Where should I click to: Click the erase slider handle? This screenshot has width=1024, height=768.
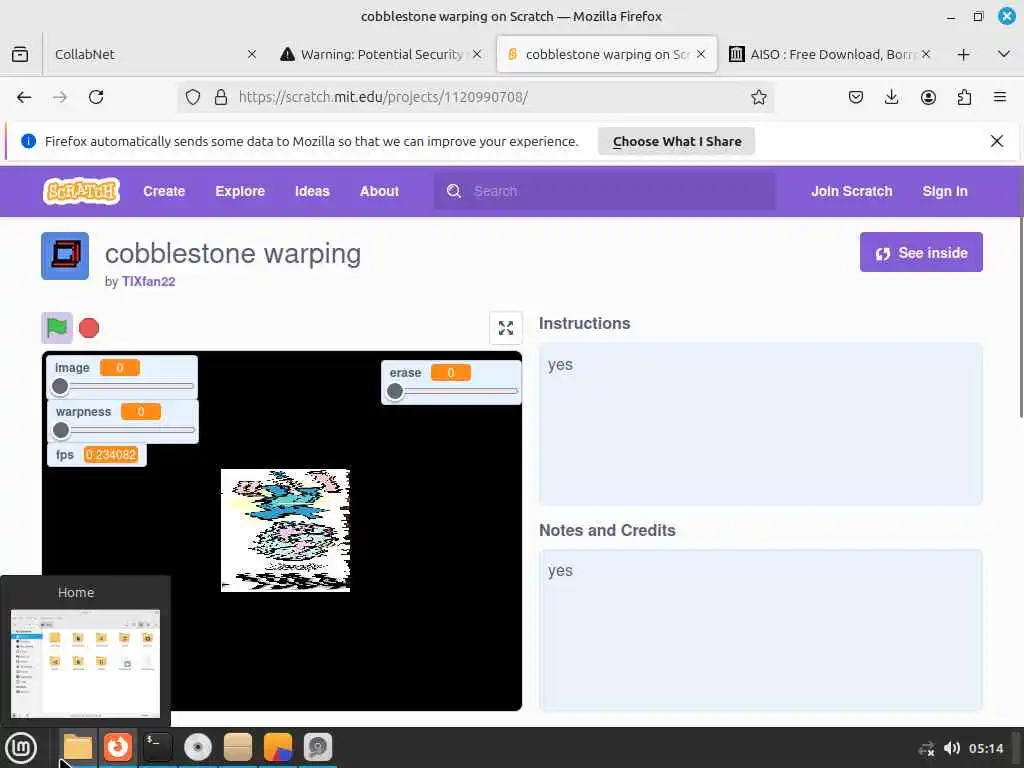coord(394,391)
